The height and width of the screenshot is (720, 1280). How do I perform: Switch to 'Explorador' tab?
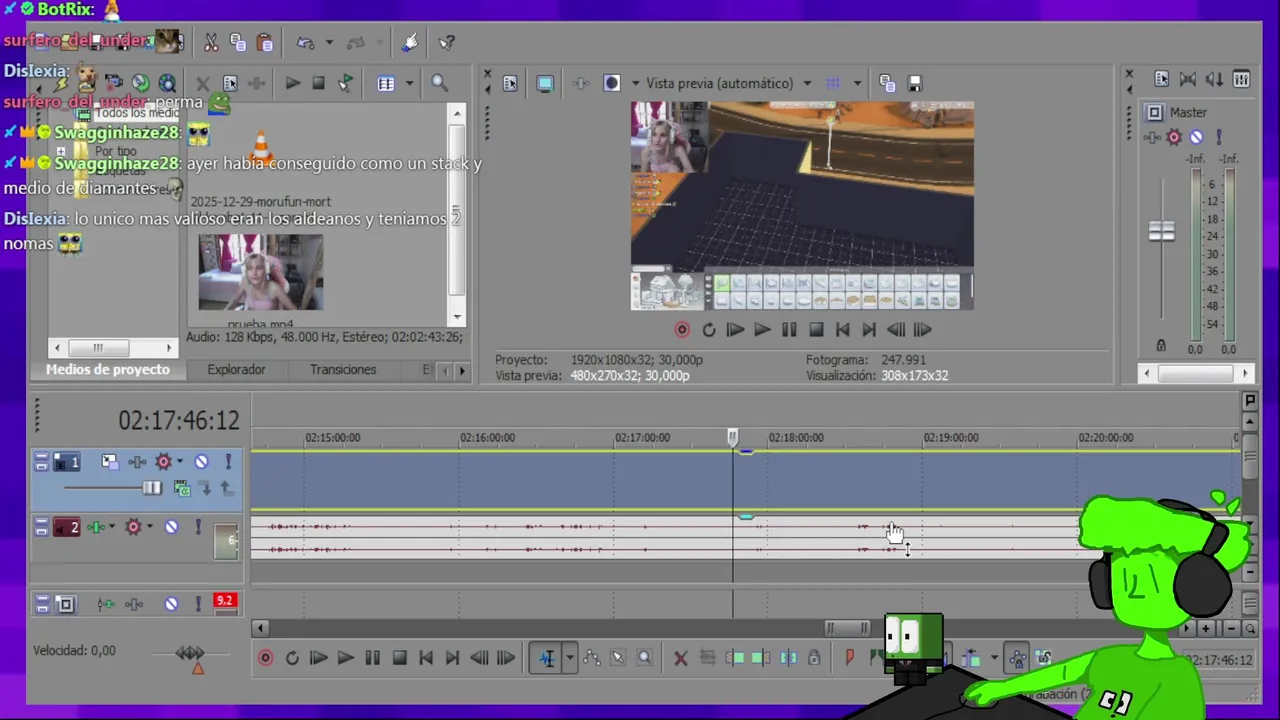[x=236, y=369]
